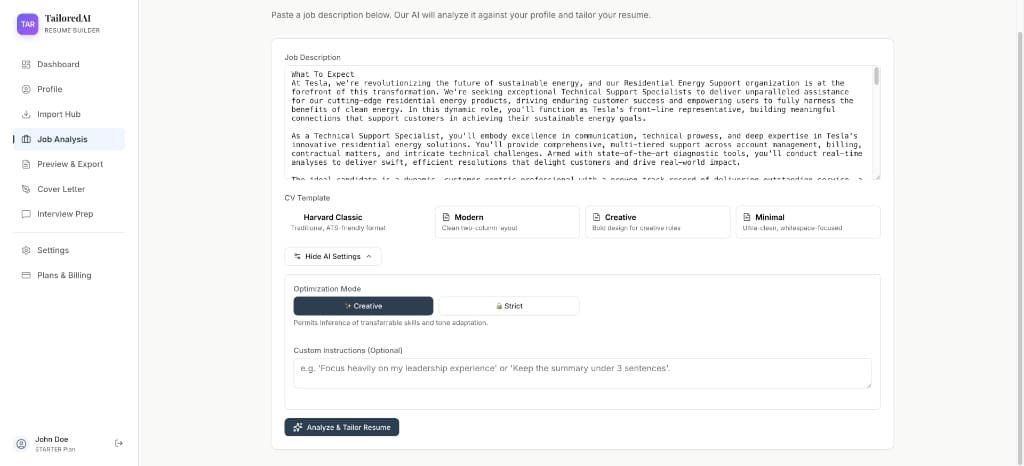Pick the Minimal CV template
This screenshot has width=1024, height=466.
tap(808, 222)
